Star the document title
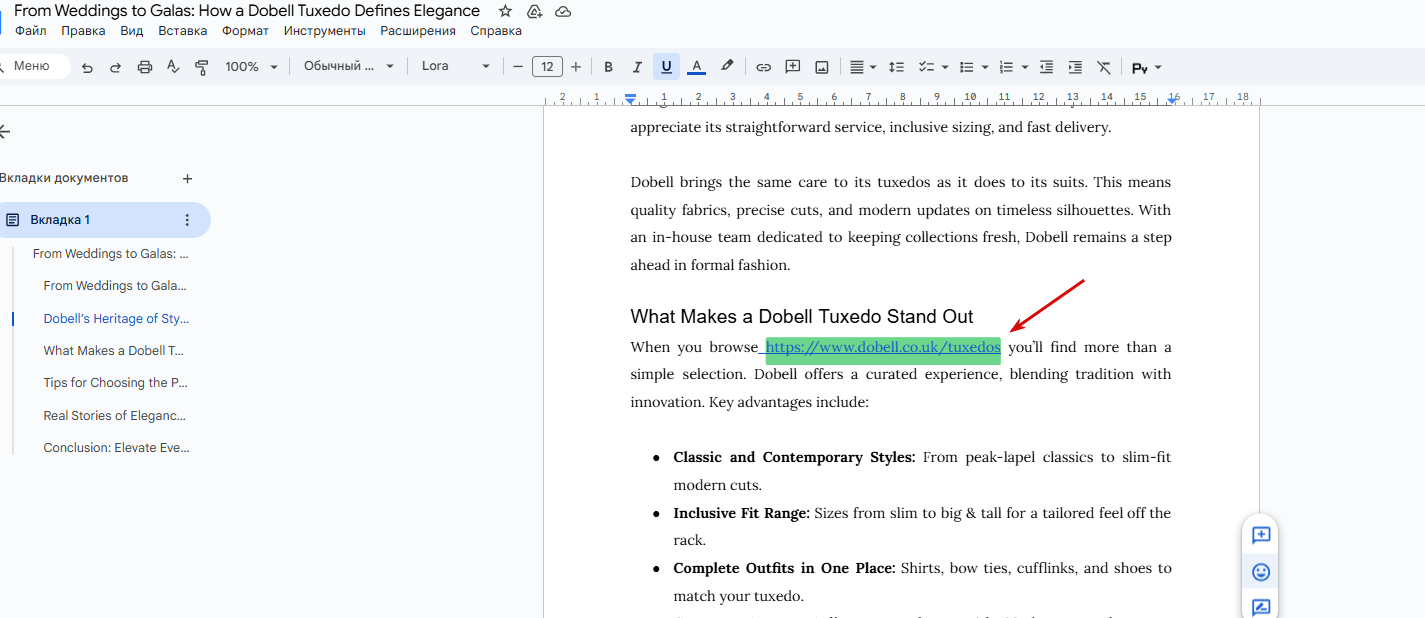This screenshot has height=618, width=1425. pyautogui.click(x=505, y=11)
